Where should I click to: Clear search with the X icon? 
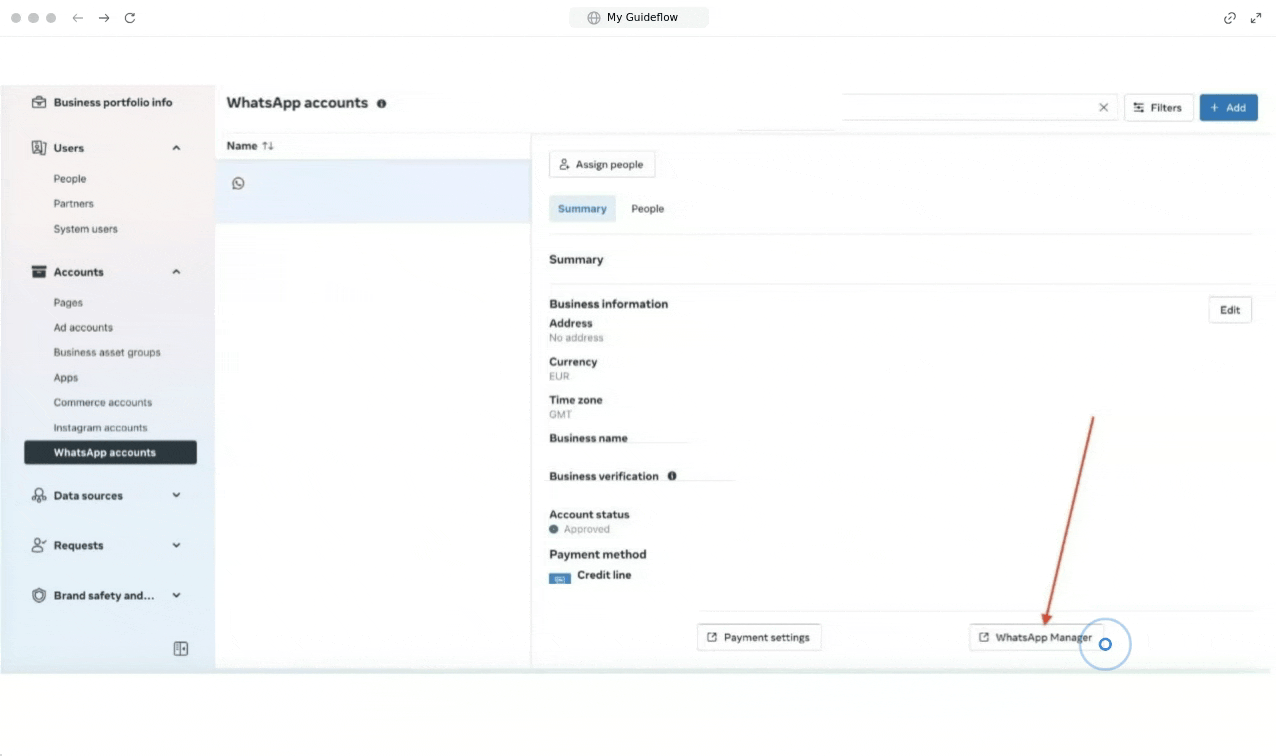(1103, 107)
